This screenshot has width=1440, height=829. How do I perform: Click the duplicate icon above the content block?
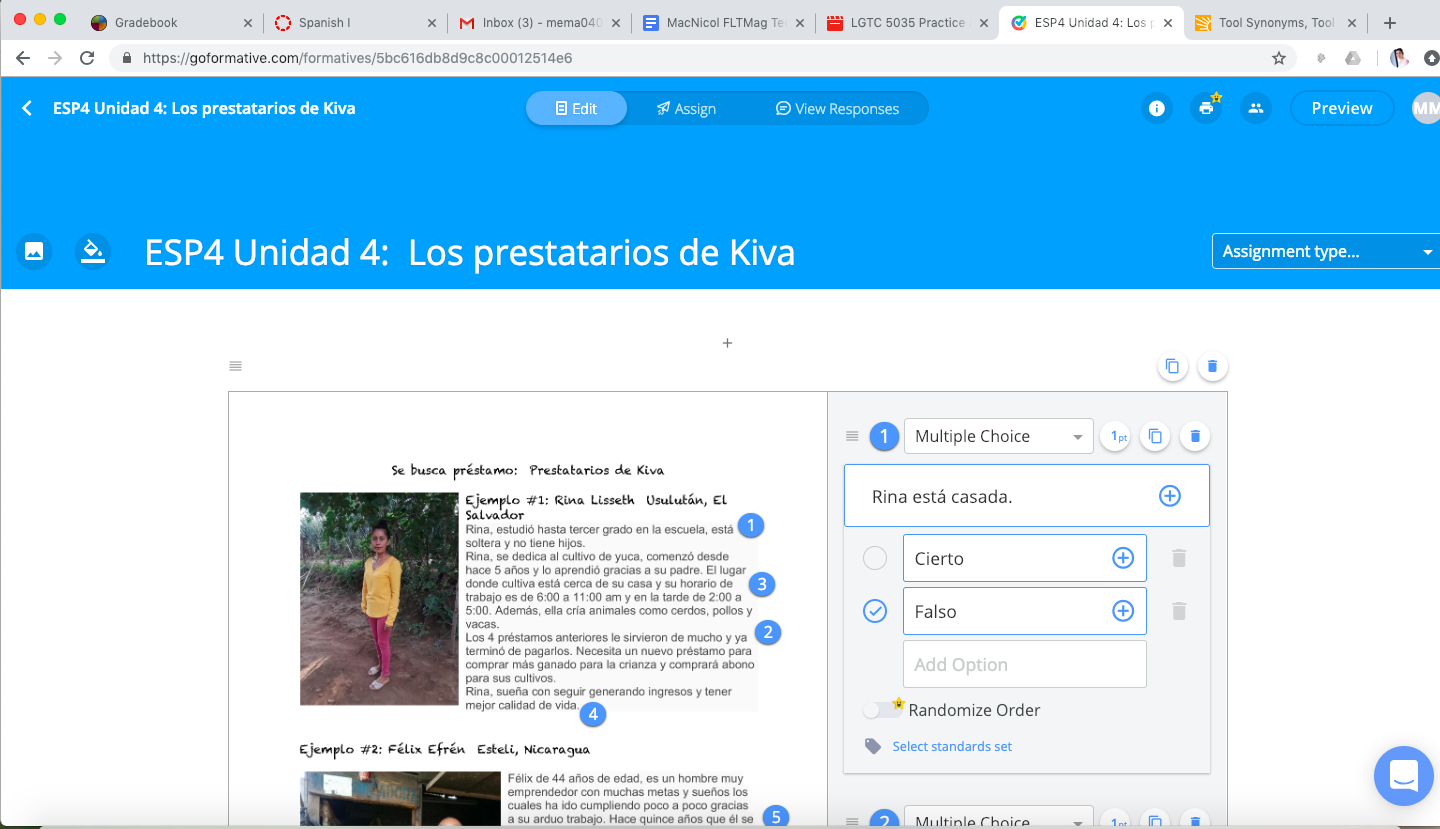coord(1172,366)
